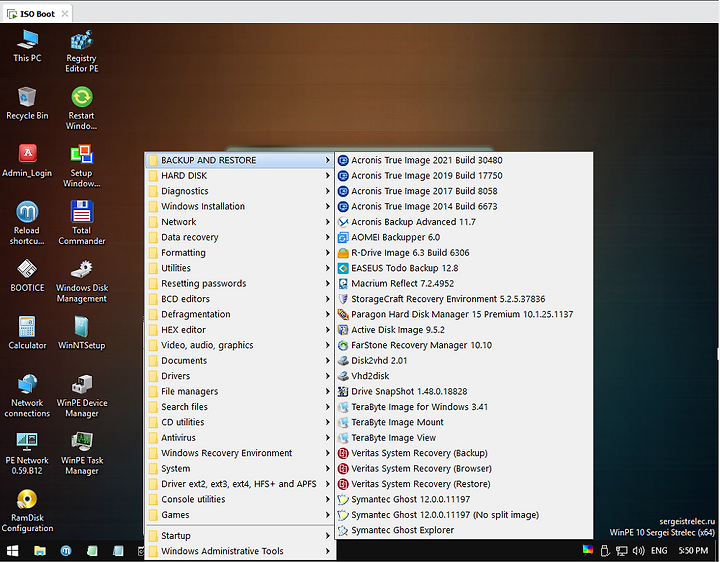Expand the Data recovery submenu arrow
Viewport: 720px width, 562px height.
[327, 237]
